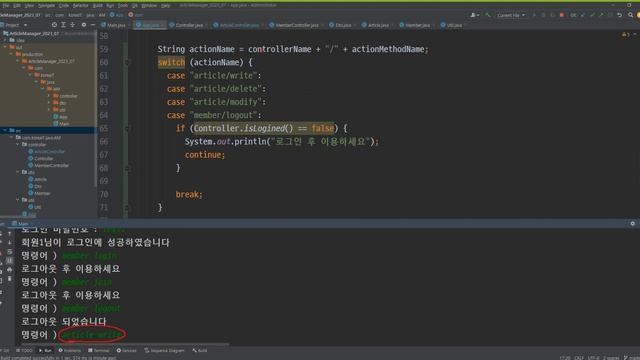Click the rollback undo arrow icon

pyautogui.click(x=620, y=15)
